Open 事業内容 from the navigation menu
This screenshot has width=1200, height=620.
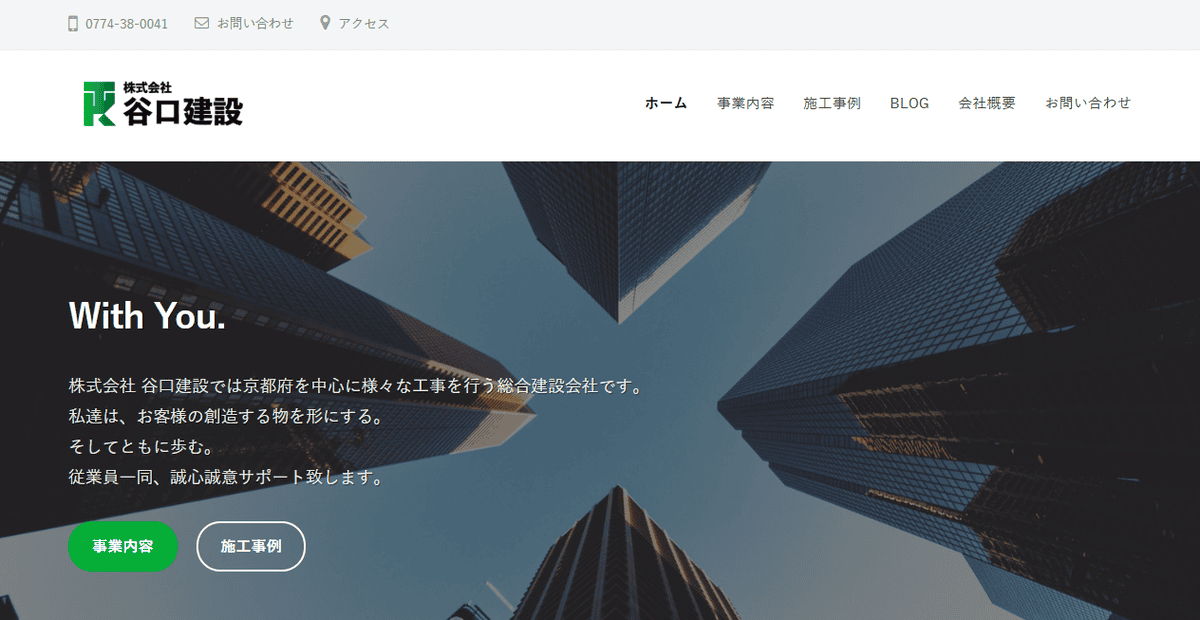[743, 102]
